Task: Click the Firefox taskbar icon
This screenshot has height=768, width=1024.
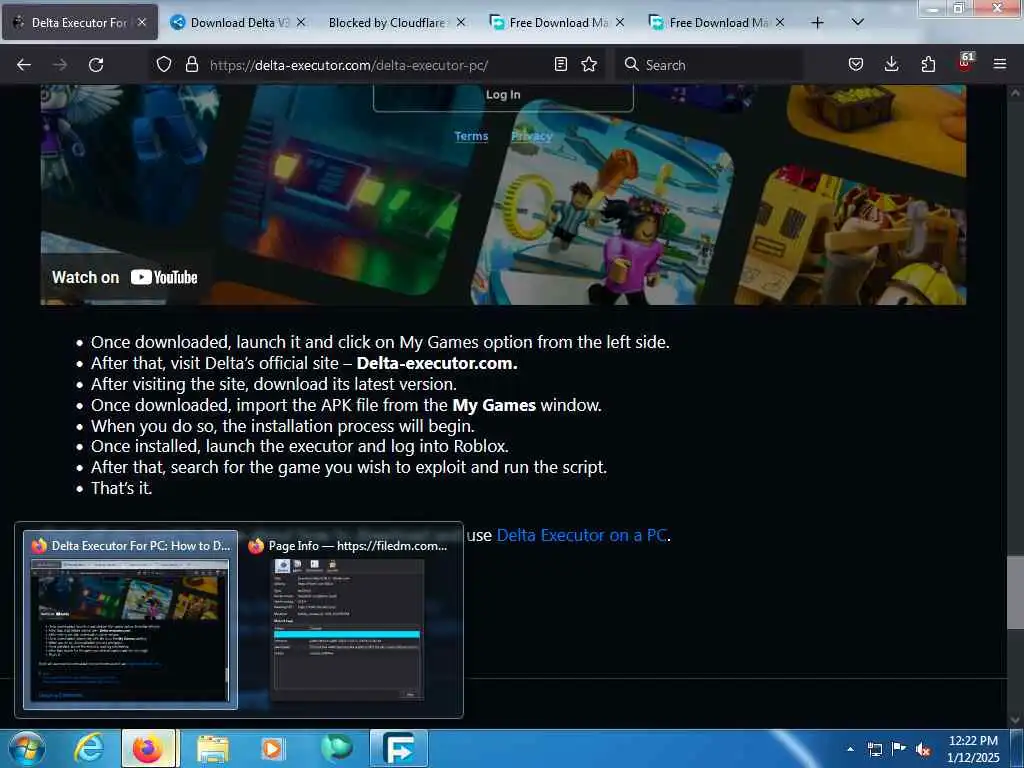Action: point(148,748)
